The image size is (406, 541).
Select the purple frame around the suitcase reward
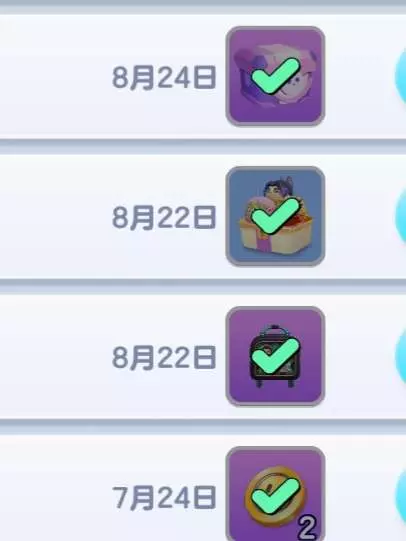click(275, 356)
